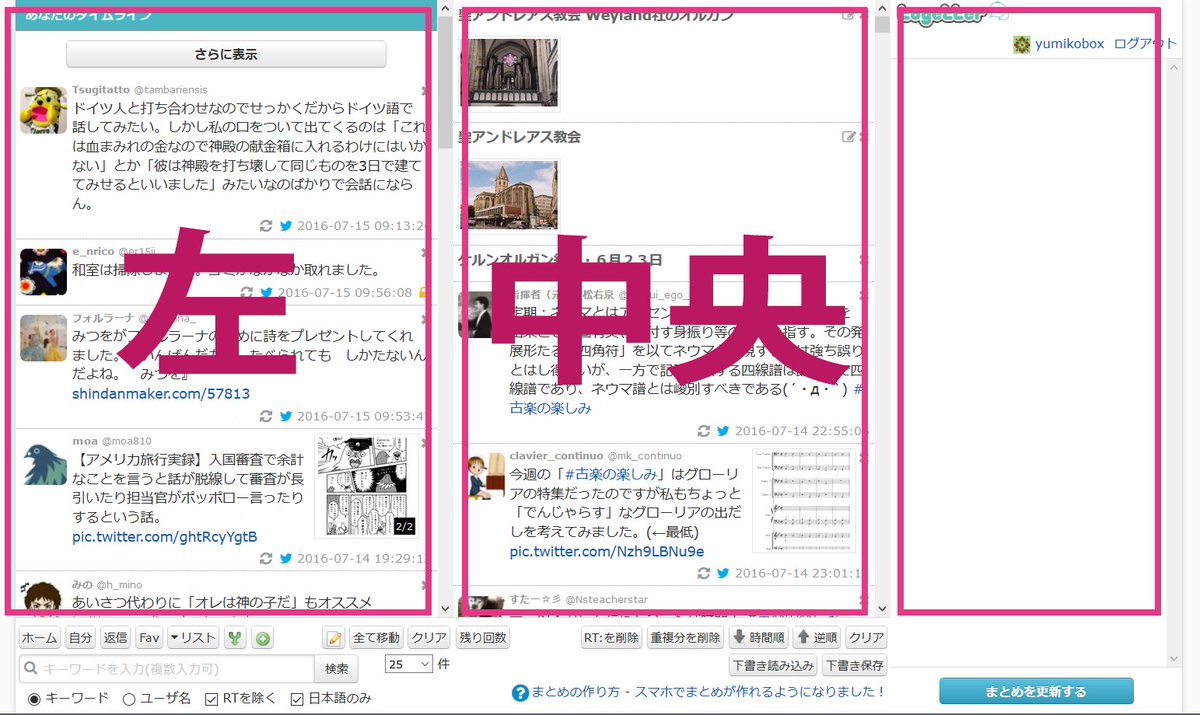The height and width of the screenshot is (715, 1200).
Task: Click the left timeline scrollbar down arrow
Action: click(x=444, y=608)
